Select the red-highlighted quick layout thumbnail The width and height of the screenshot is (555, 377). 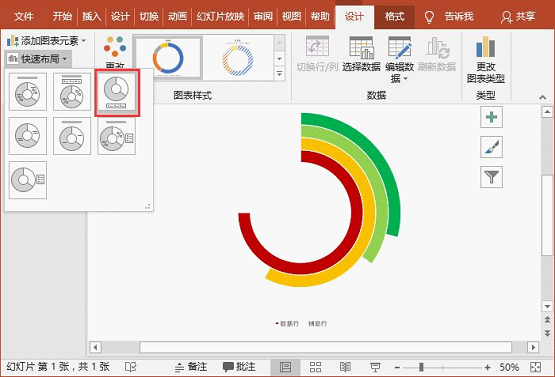point(117,93)
